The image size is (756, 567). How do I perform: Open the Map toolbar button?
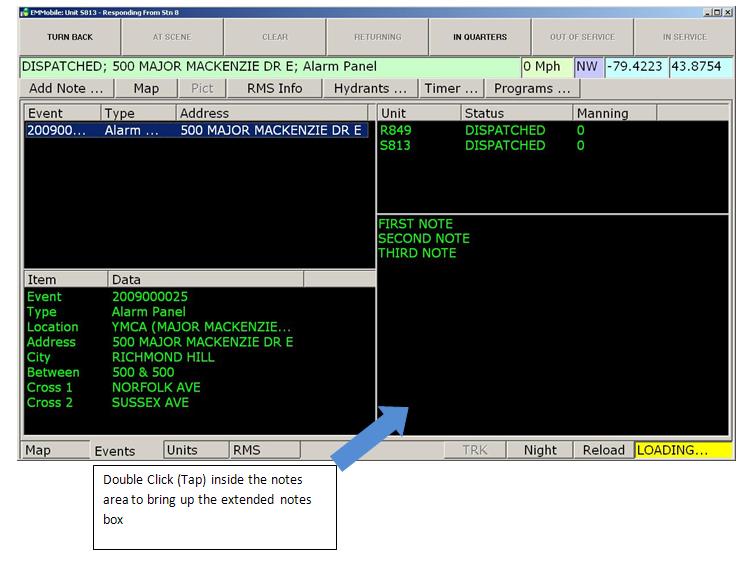(x=146, y=88)
